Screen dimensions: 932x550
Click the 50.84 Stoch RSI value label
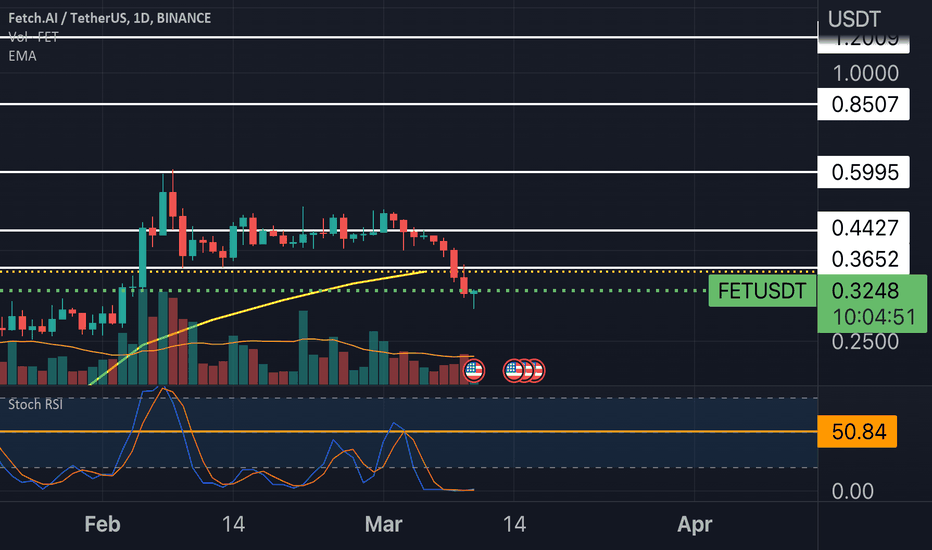pos(857,432)
